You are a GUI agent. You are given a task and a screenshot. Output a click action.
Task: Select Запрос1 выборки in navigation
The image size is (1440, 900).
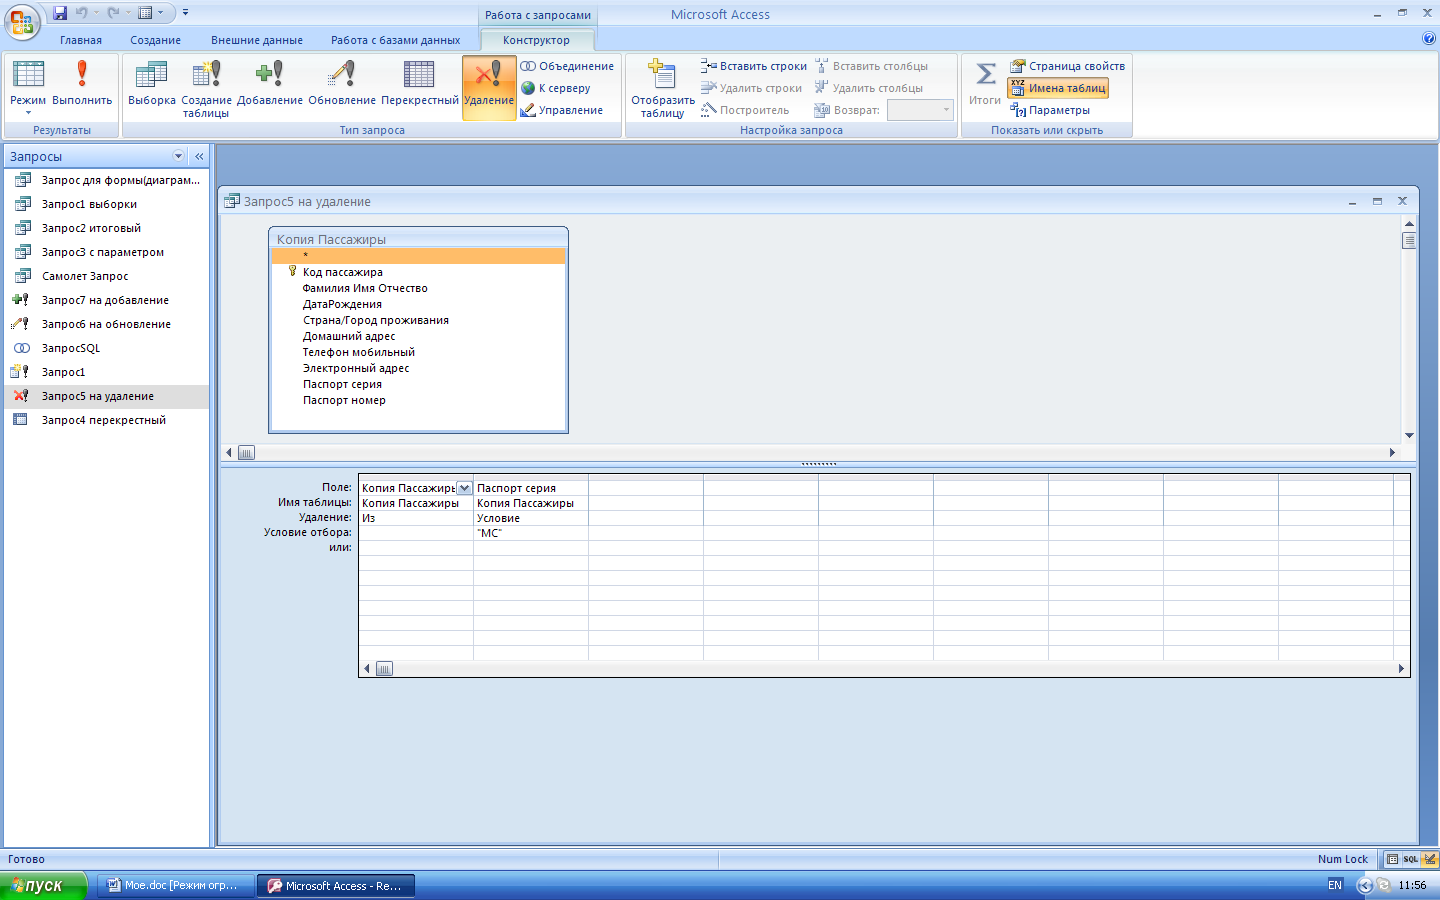pyautogui.click(x=106, y=204)
